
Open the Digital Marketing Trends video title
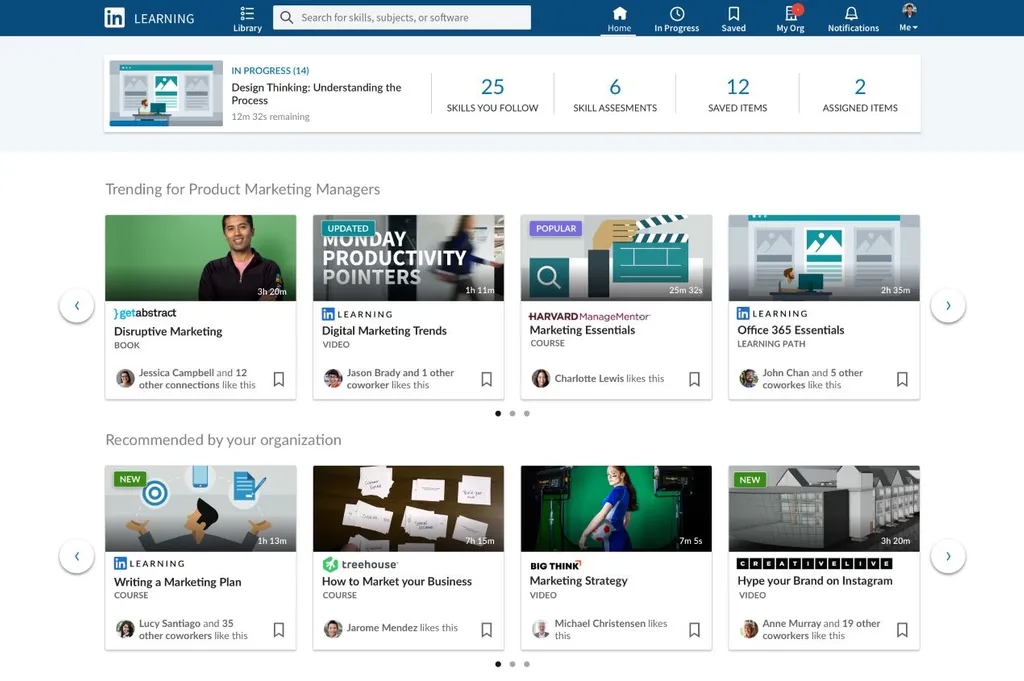[384, 330]
